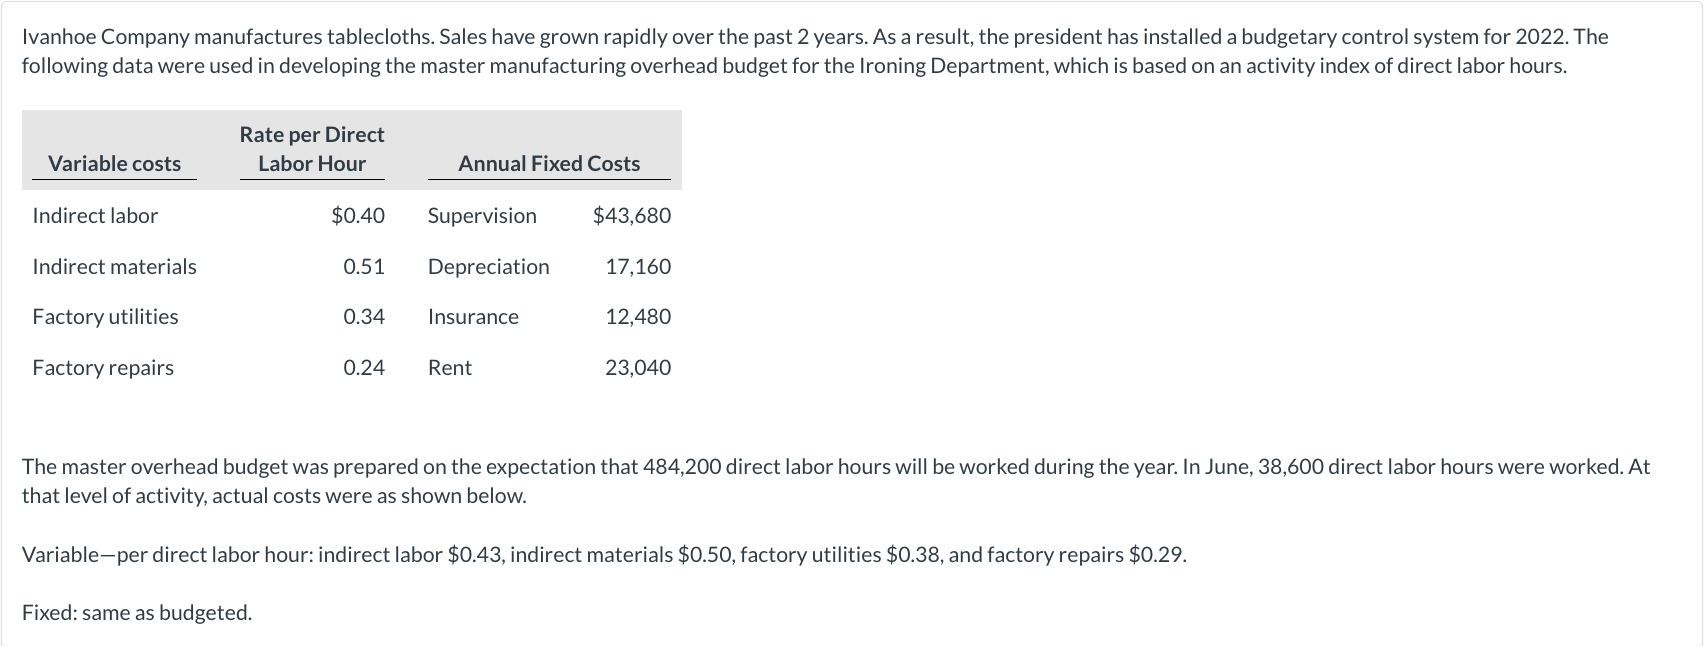The width and height of the screenshot is (1704, 646).
Task: Click the Depreciation fixed cost label
Action: 488,266
